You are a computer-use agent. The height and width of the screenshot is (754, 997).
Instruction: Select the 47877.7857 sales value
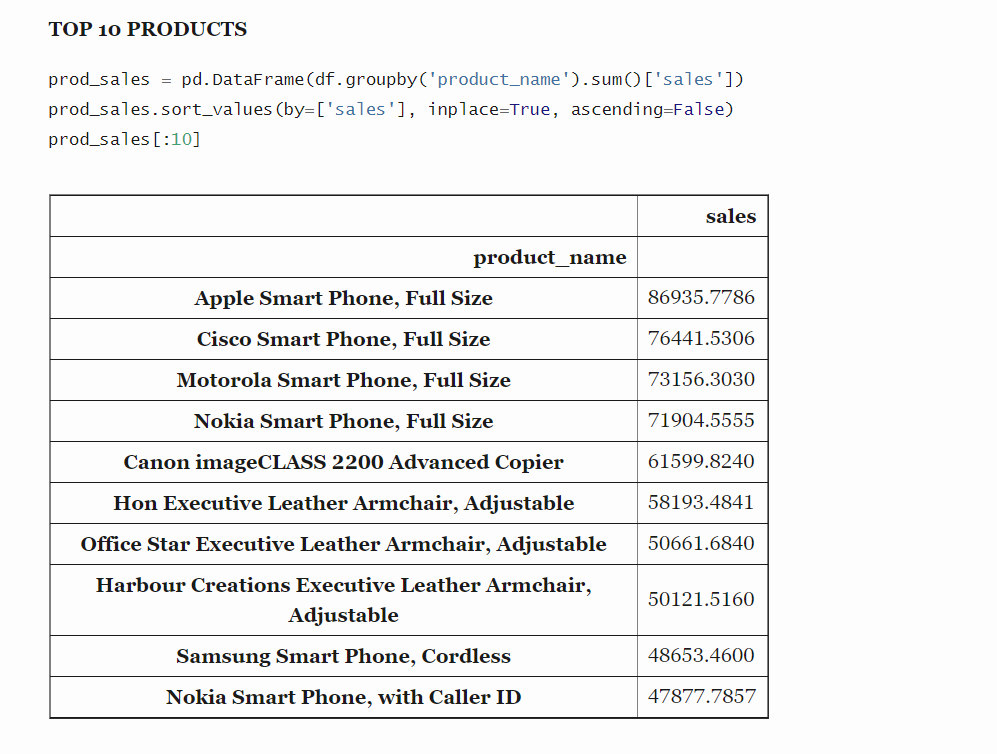701,697
